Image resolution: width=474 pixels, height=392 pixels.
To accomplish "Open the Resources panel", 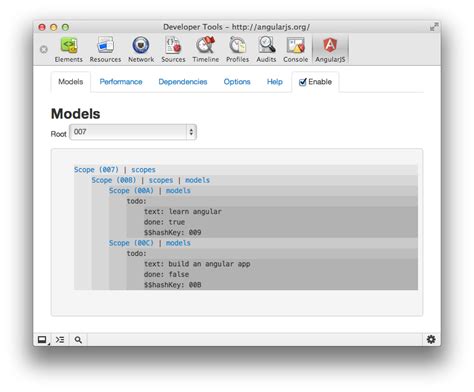I will click(x=105, y=49).
